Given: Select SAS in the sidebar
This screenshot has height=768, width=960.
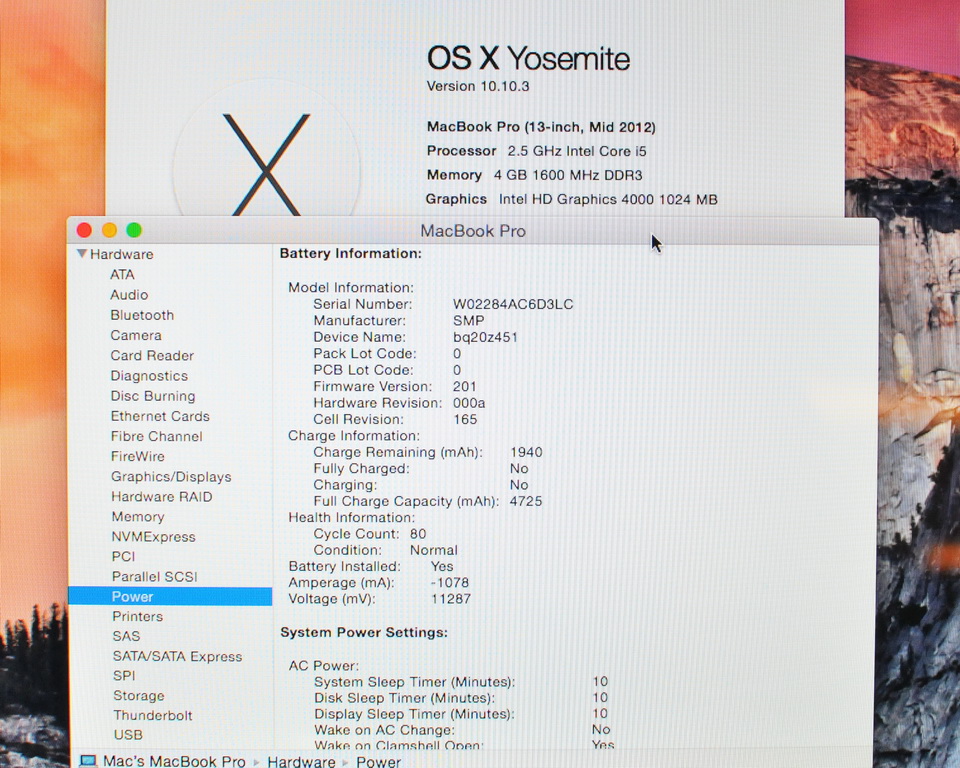Looking at the screenshot, I should (x=126, y=636).
